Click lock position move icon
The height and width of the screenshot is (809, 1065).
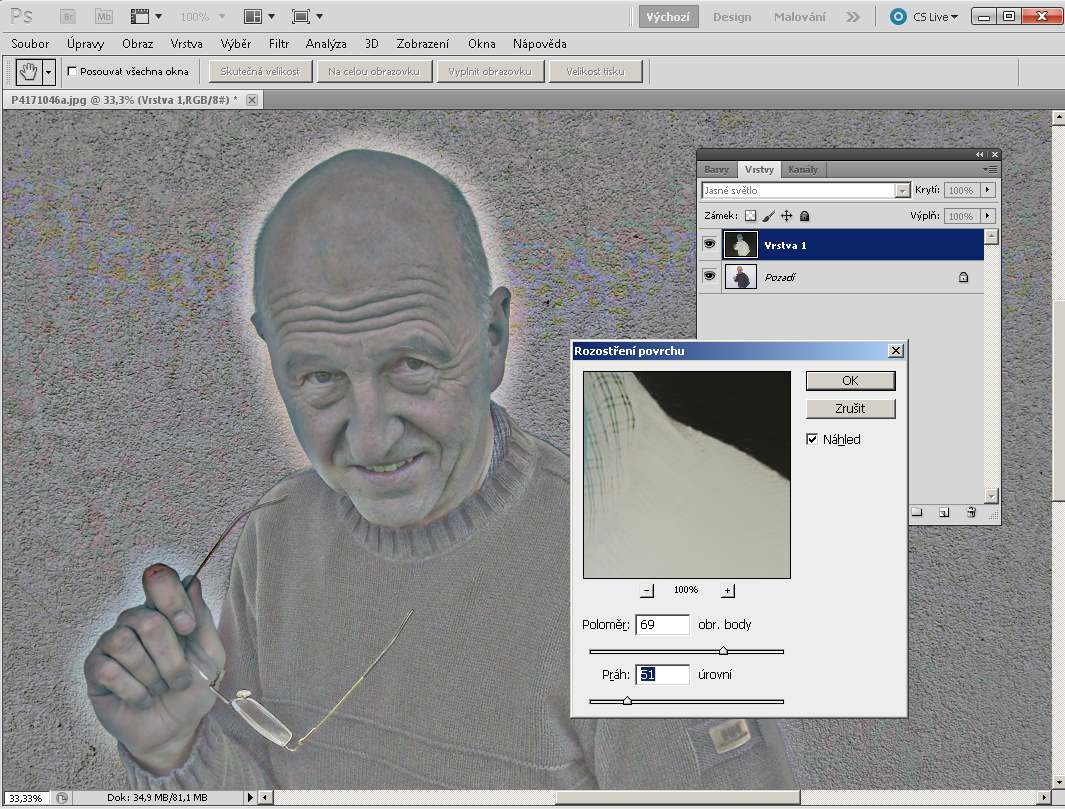[786, 216]
